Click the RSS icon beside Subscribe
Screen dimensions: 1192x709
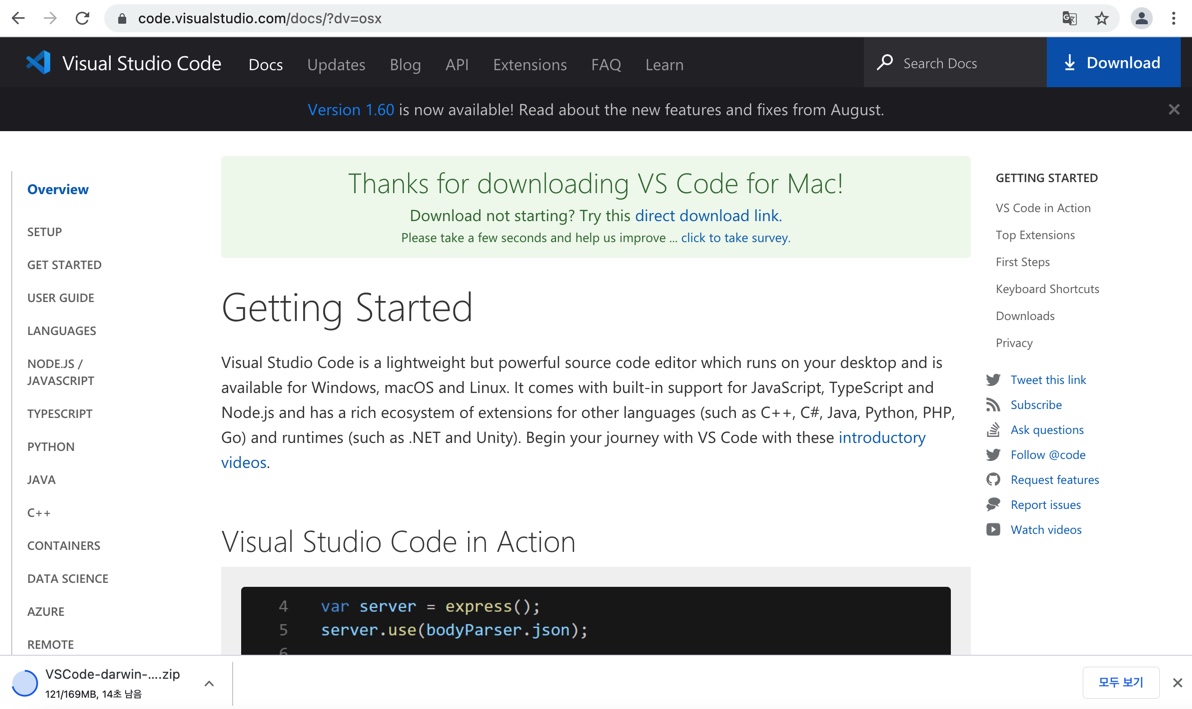tap(993, 405)
